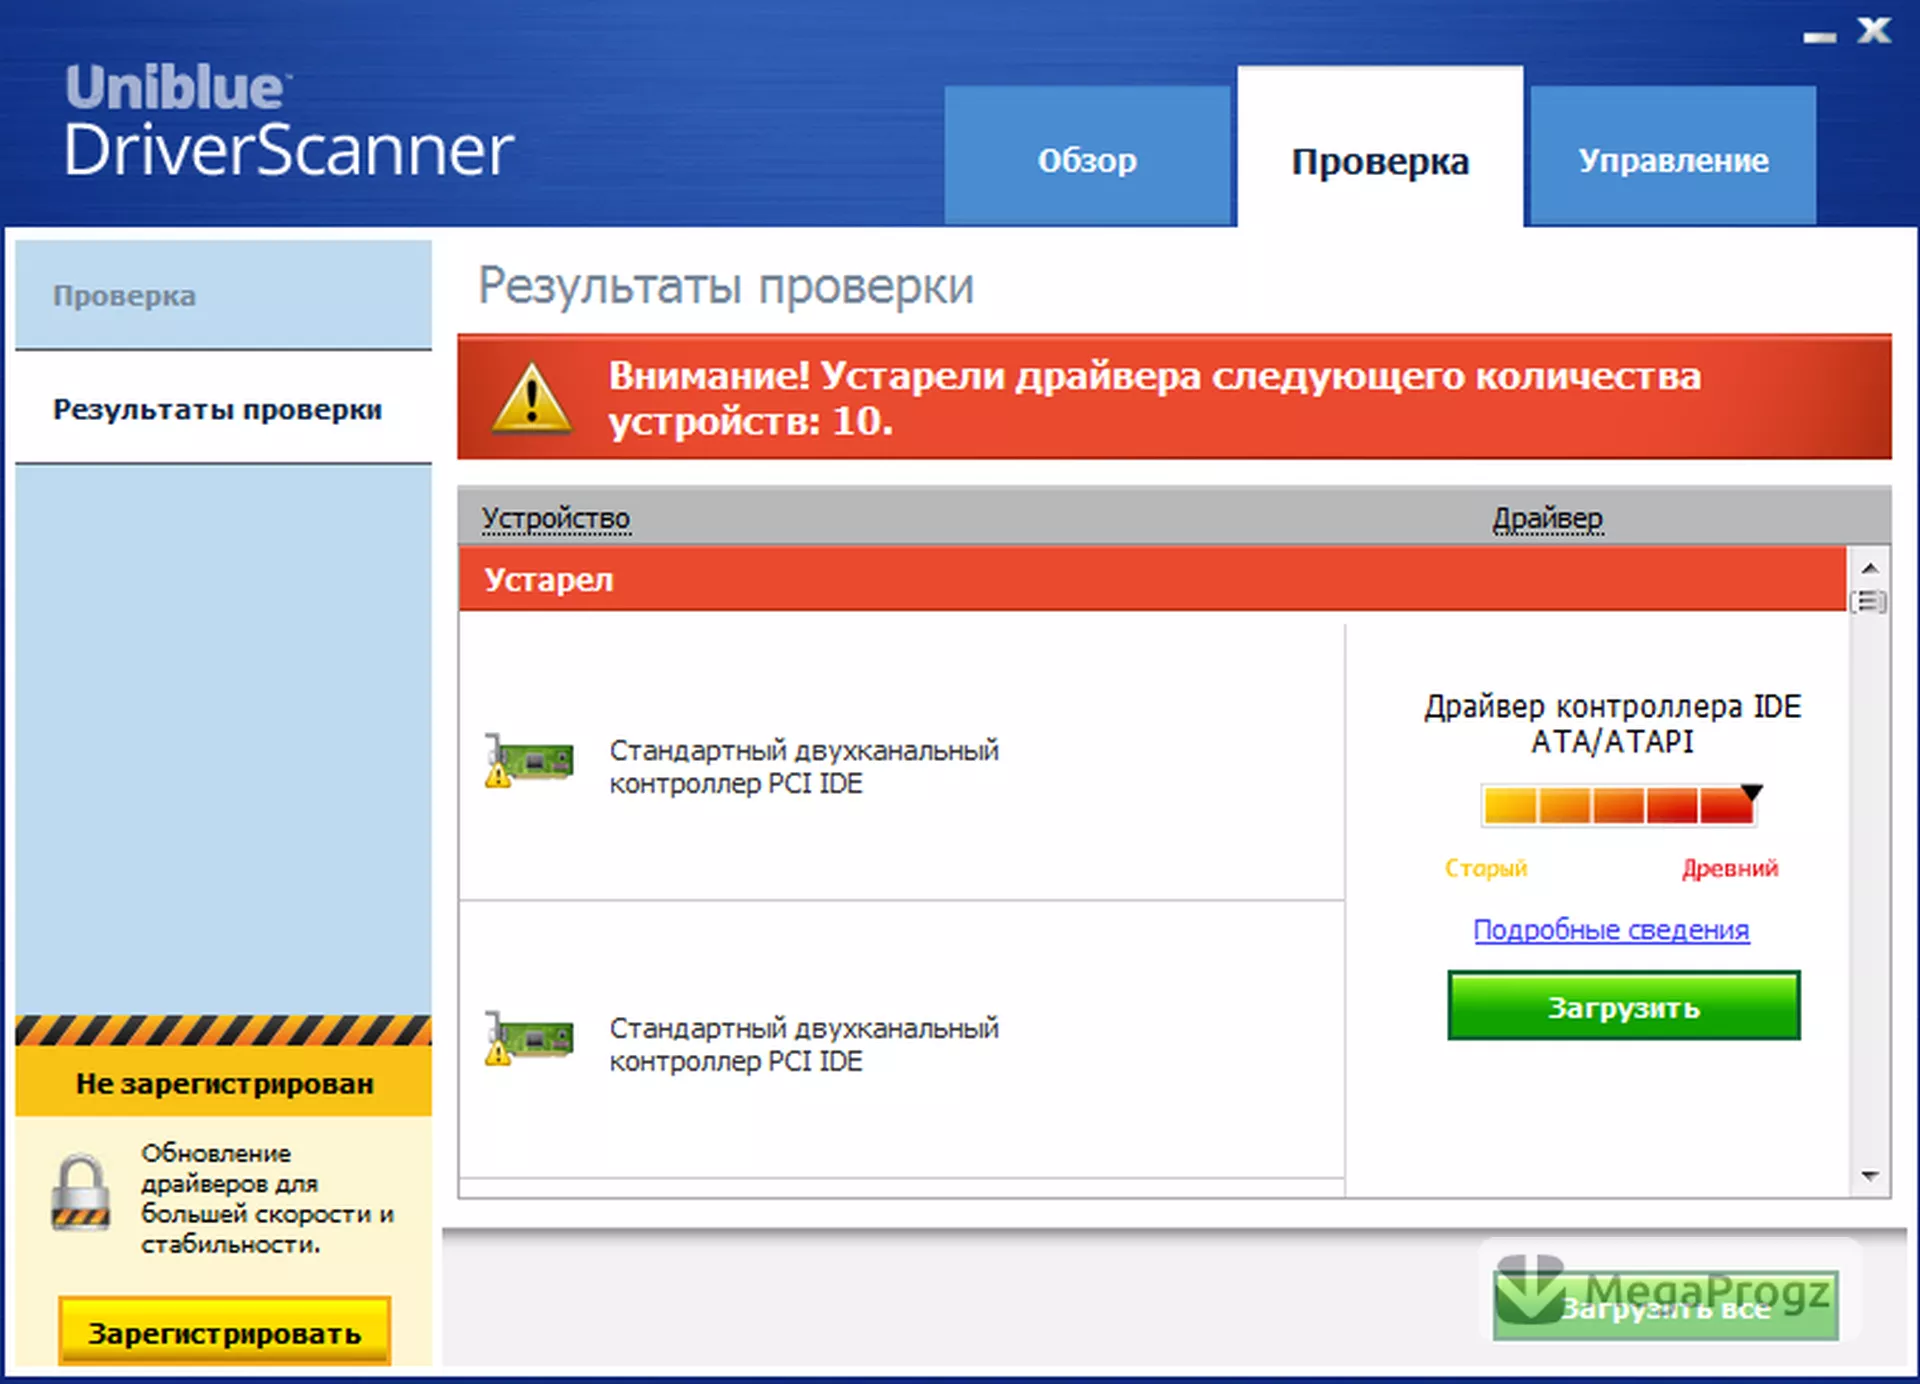
Task: Click the scrollbar down arrow
Action: [1870, 1176]
